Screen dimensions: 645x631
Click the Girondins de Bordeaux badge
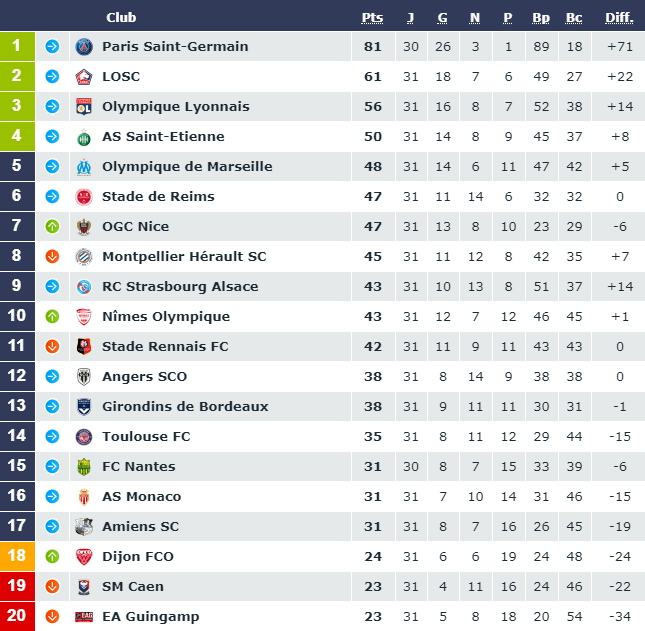coord(84,406)
